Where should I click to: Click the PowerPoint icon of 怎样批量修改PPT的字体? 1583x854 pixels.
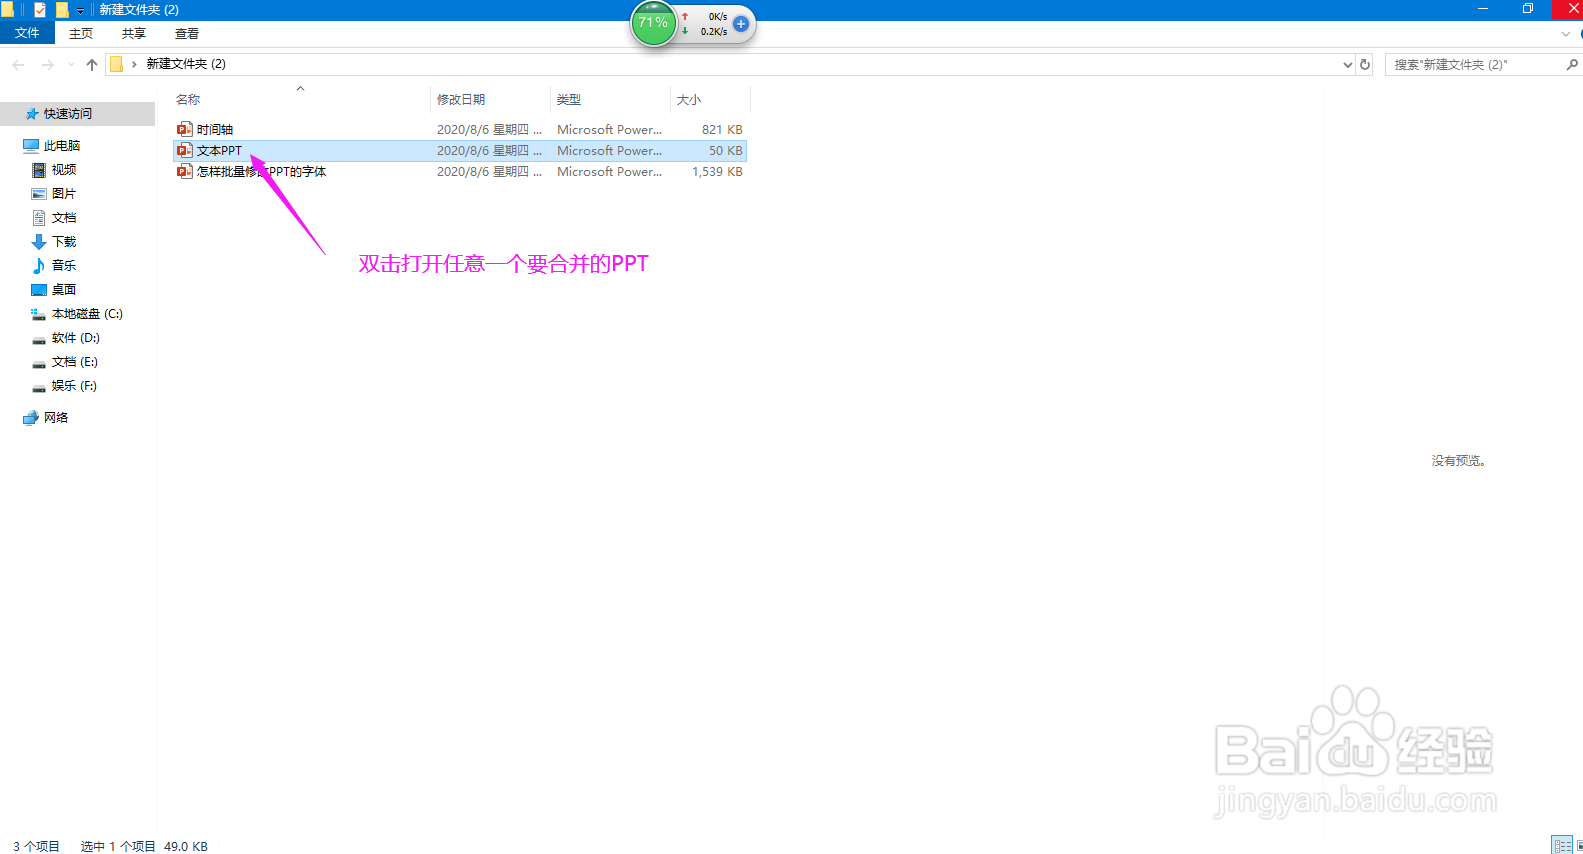185,172
